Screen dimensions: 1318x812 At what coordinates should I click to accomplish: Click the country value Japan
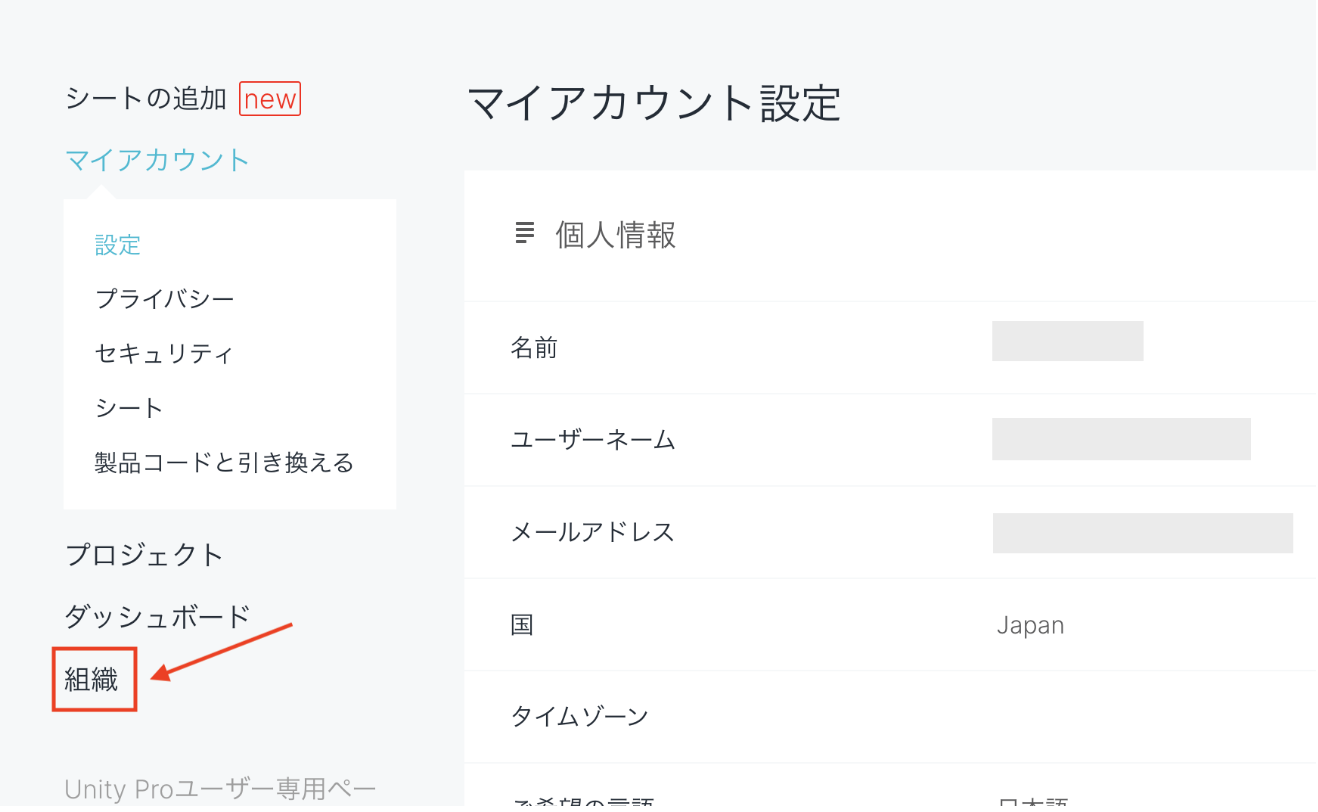(x=1030, y=626)
